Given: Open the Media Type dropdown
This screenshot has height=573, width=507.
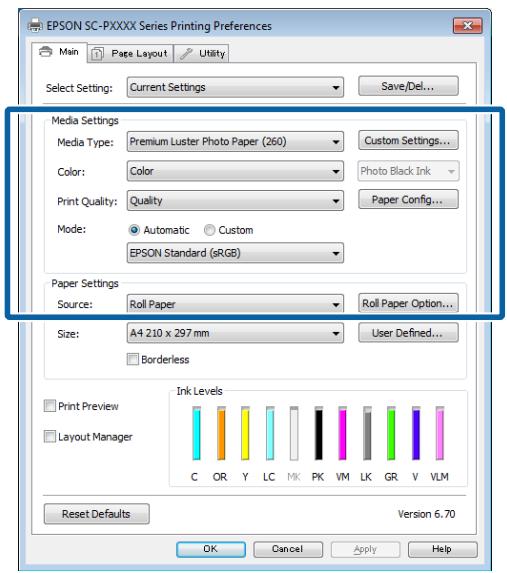Looking at the screenshot, I should tap(235, 141).
